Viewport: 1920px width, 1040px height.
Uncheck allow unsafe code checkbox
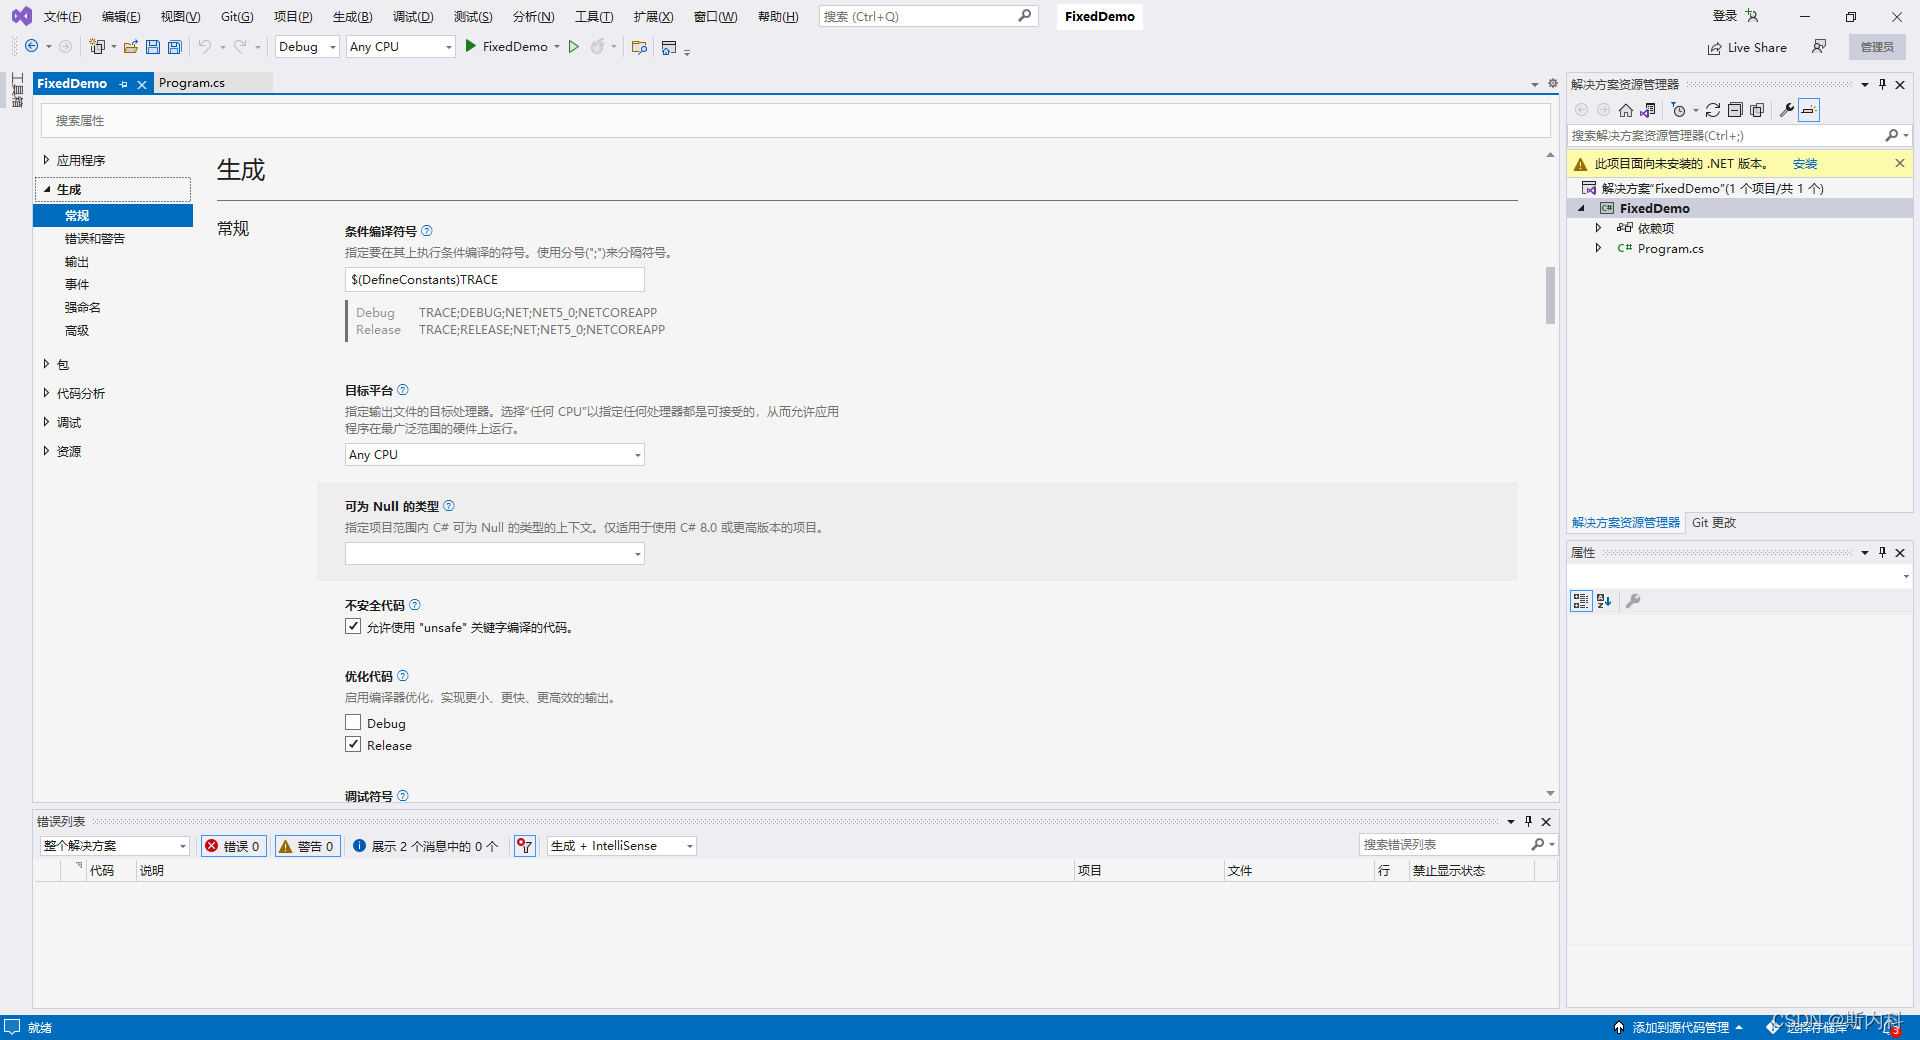click(353, 626)
